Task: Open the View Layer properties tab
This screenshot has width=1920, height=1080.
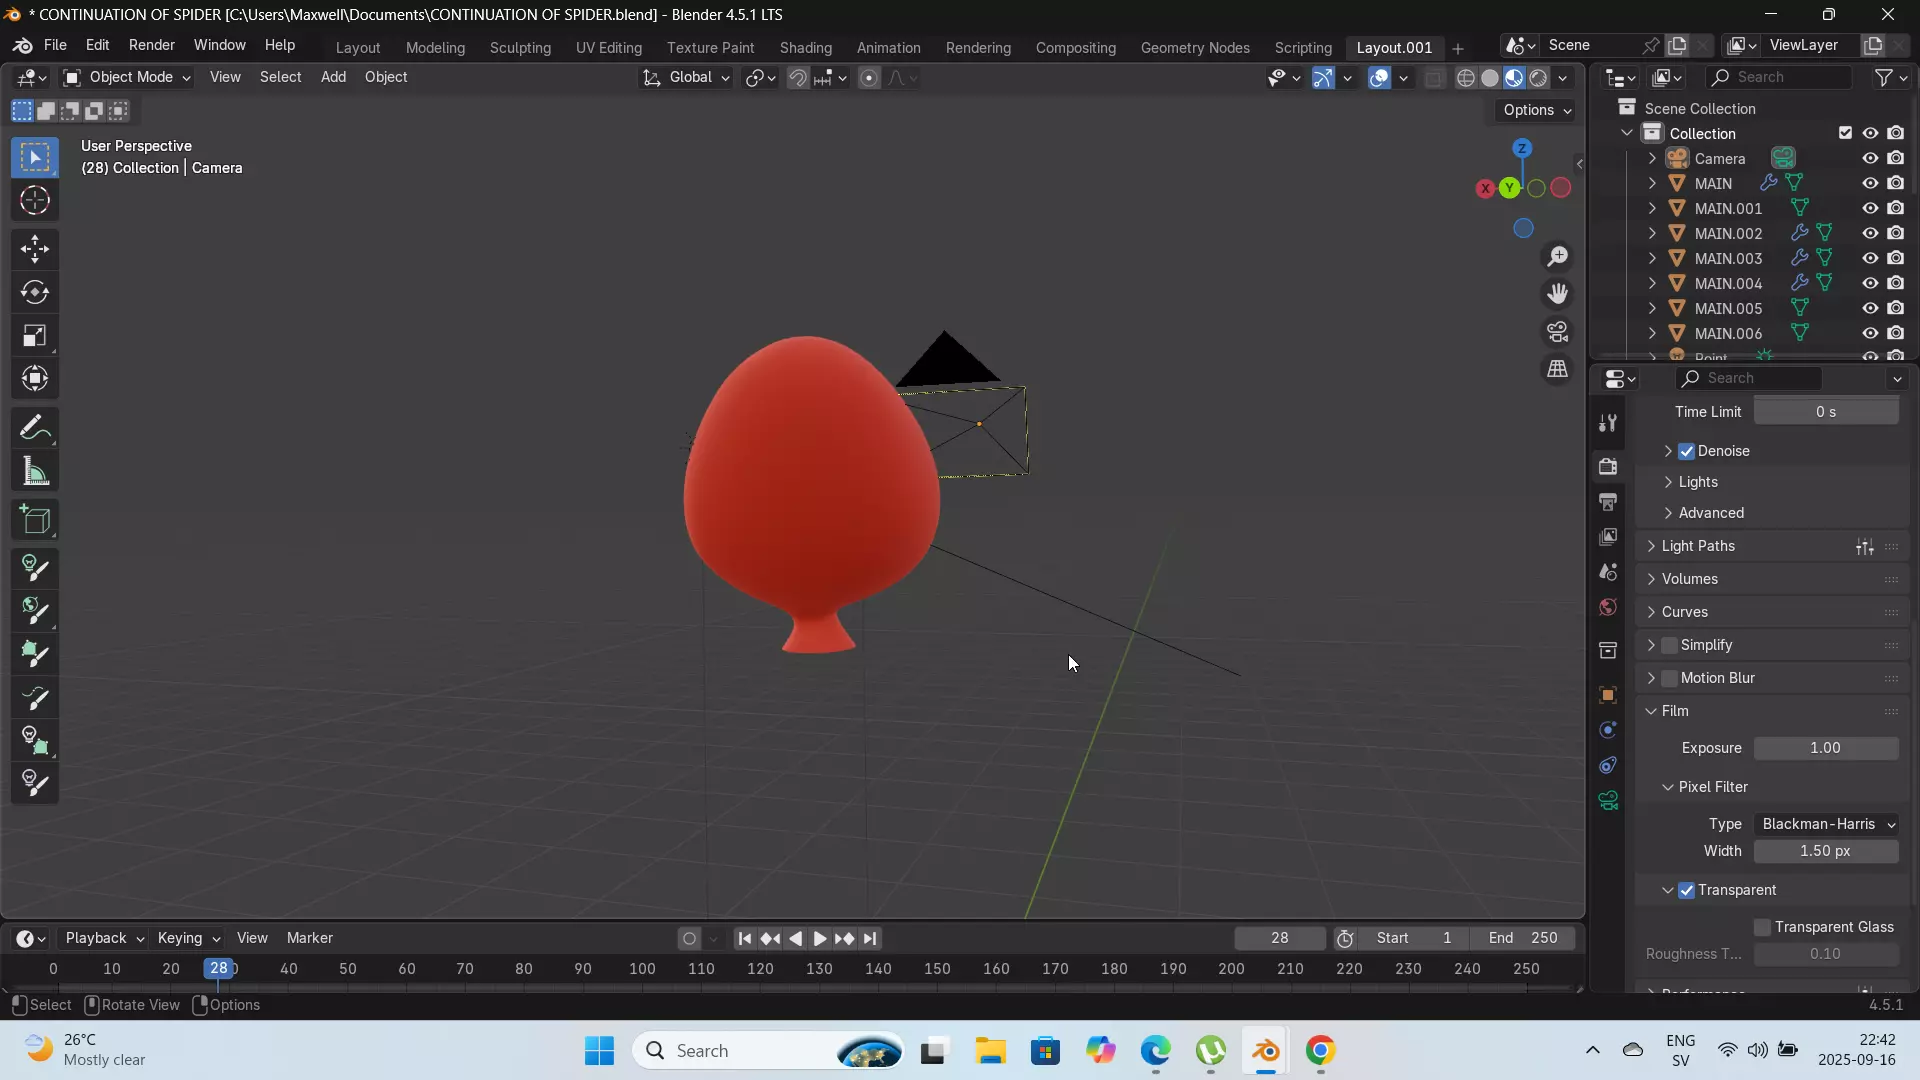Action: tap(1608, 537)
